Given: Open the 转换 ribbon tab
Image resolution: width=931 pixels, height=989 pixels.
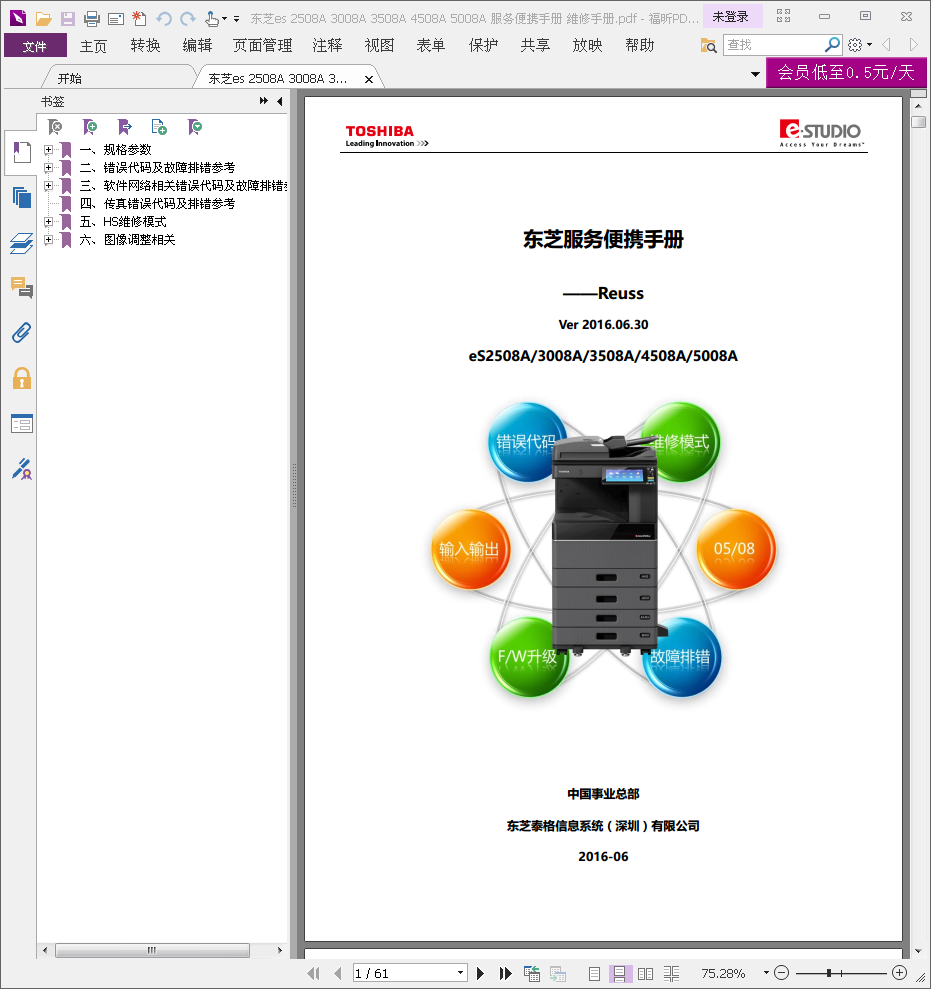Looking at the screenshot, I should [x=146, y=45].
